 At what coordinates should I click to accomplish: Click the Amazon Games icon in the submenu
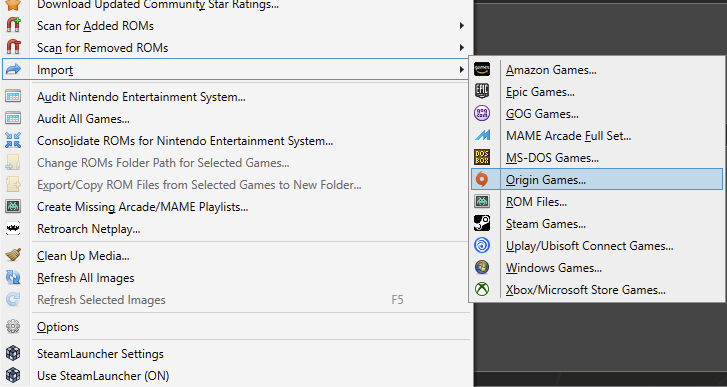click(x=482, y=70)
